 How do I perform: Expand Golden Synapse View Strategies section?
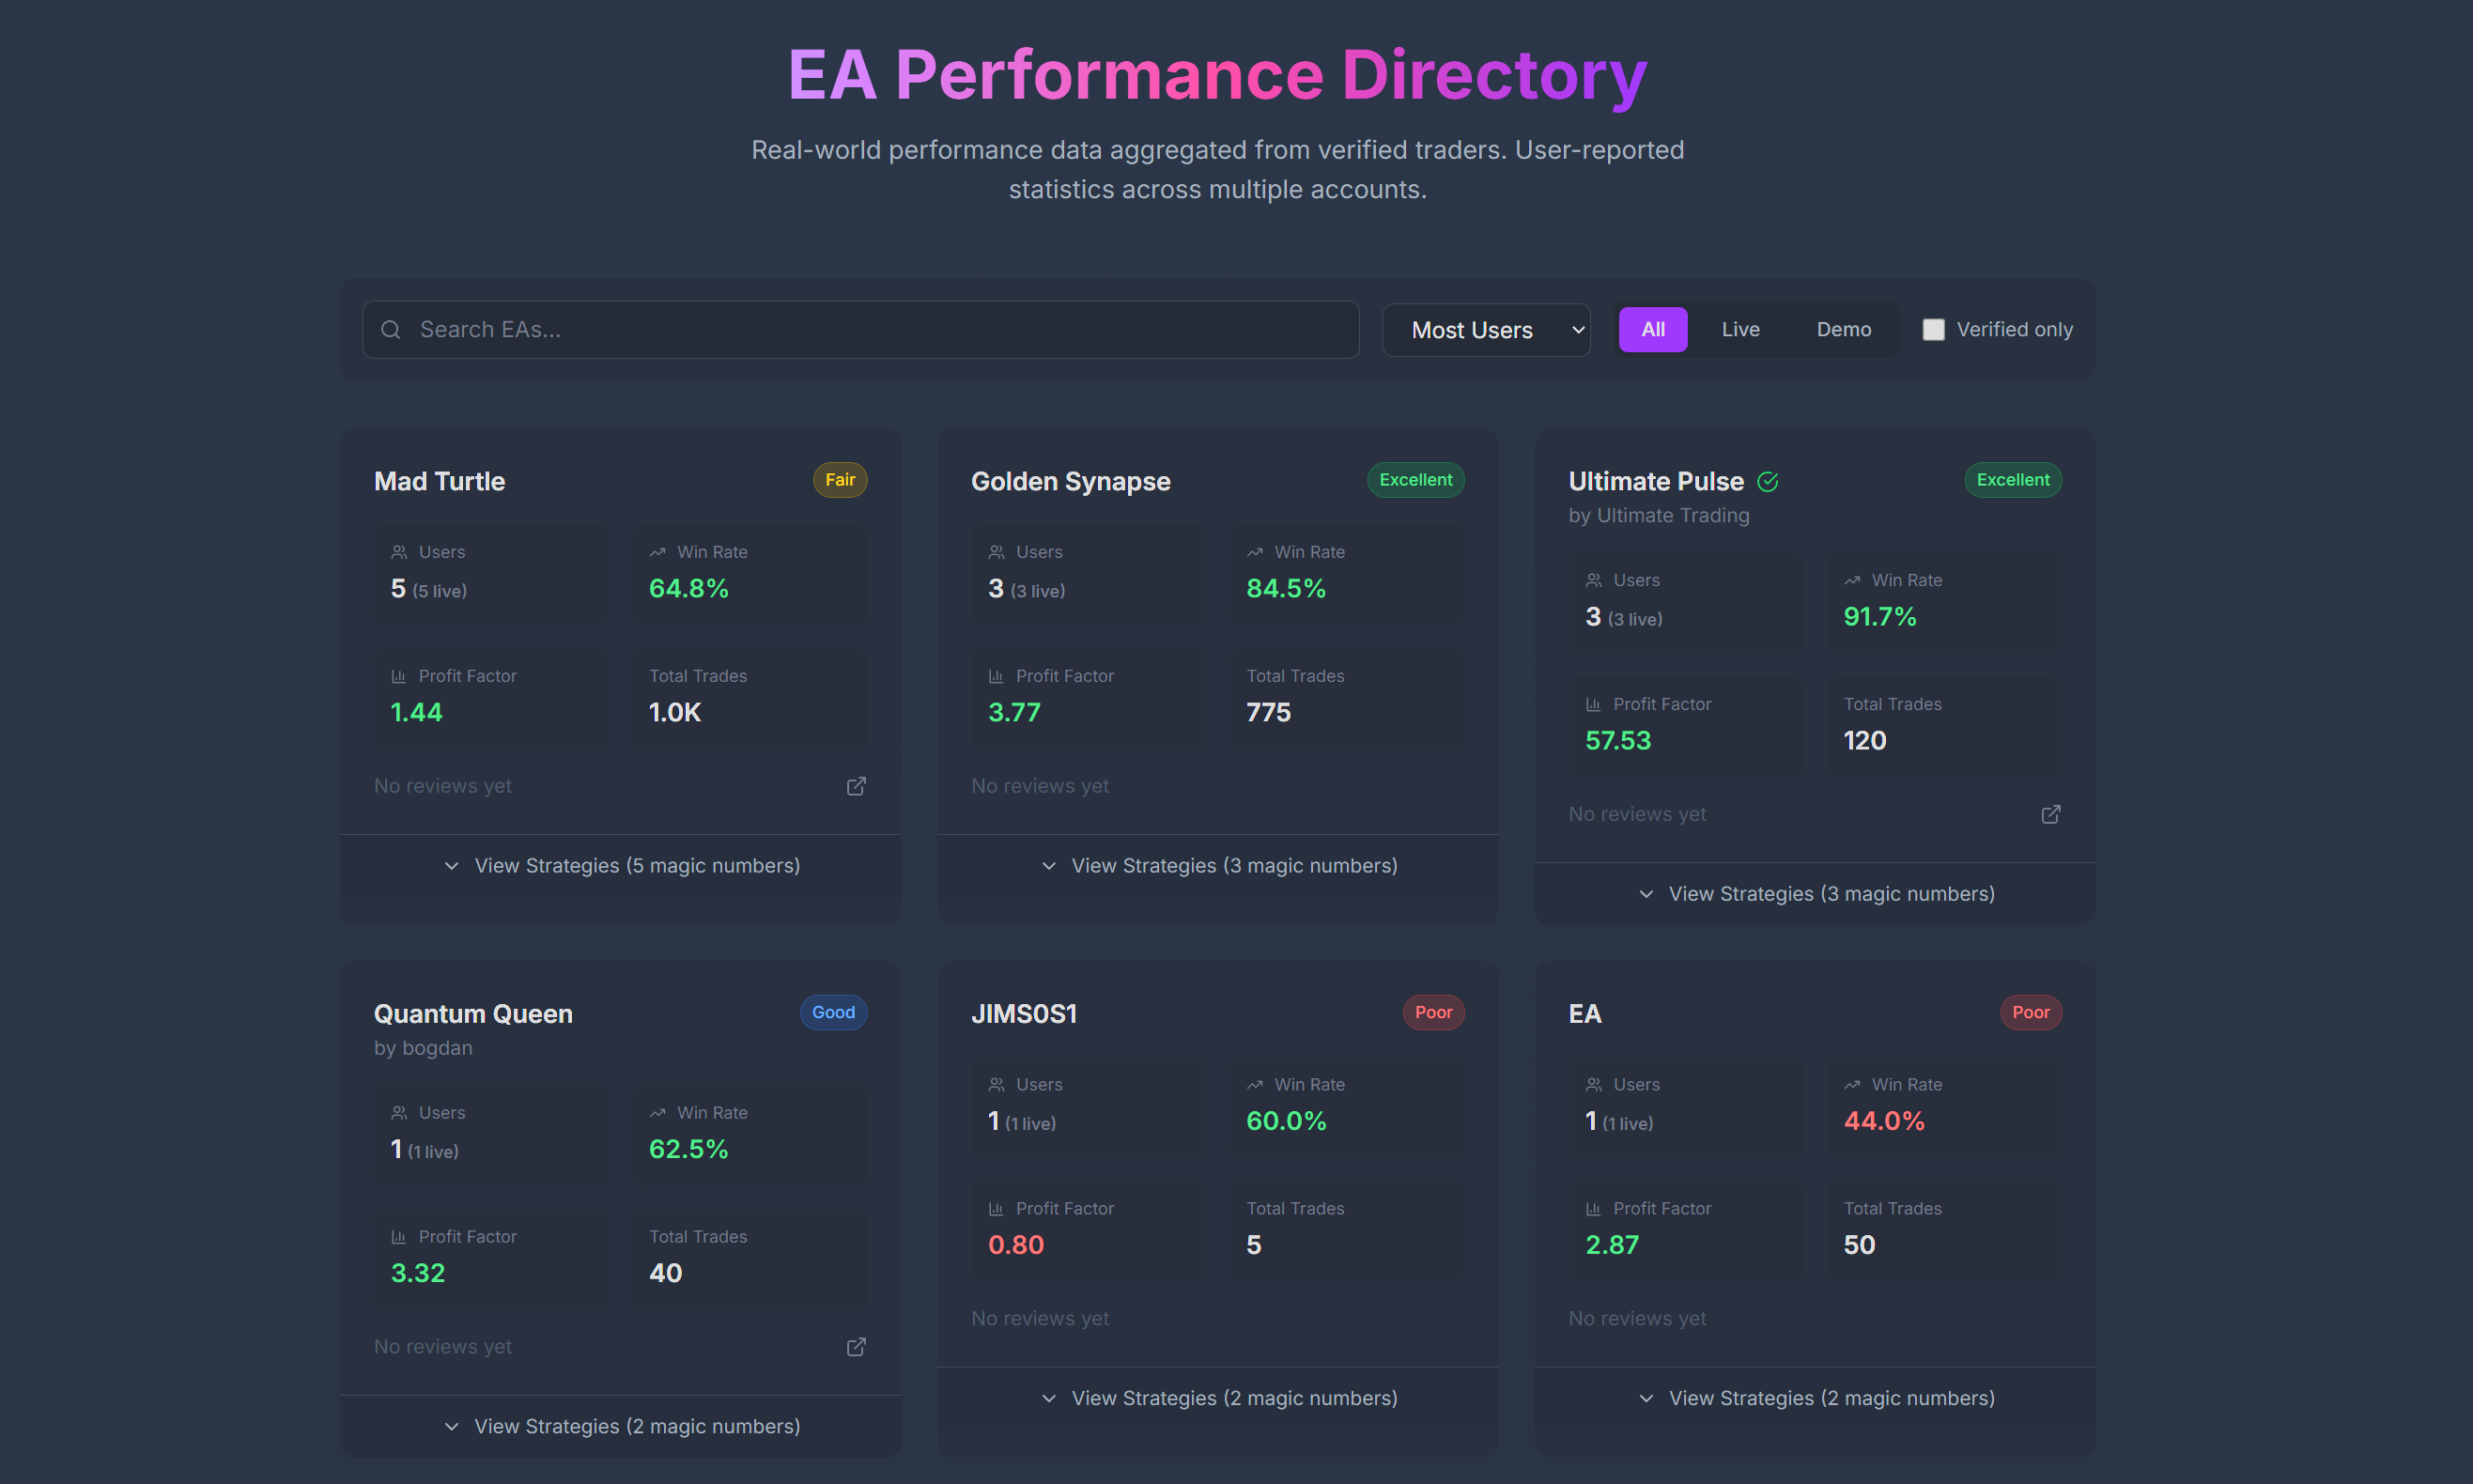tap(1218, 866)
